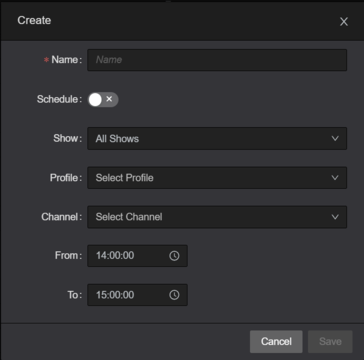
Task: Close the Create dialog with the X
Action: tap(344, 22)
